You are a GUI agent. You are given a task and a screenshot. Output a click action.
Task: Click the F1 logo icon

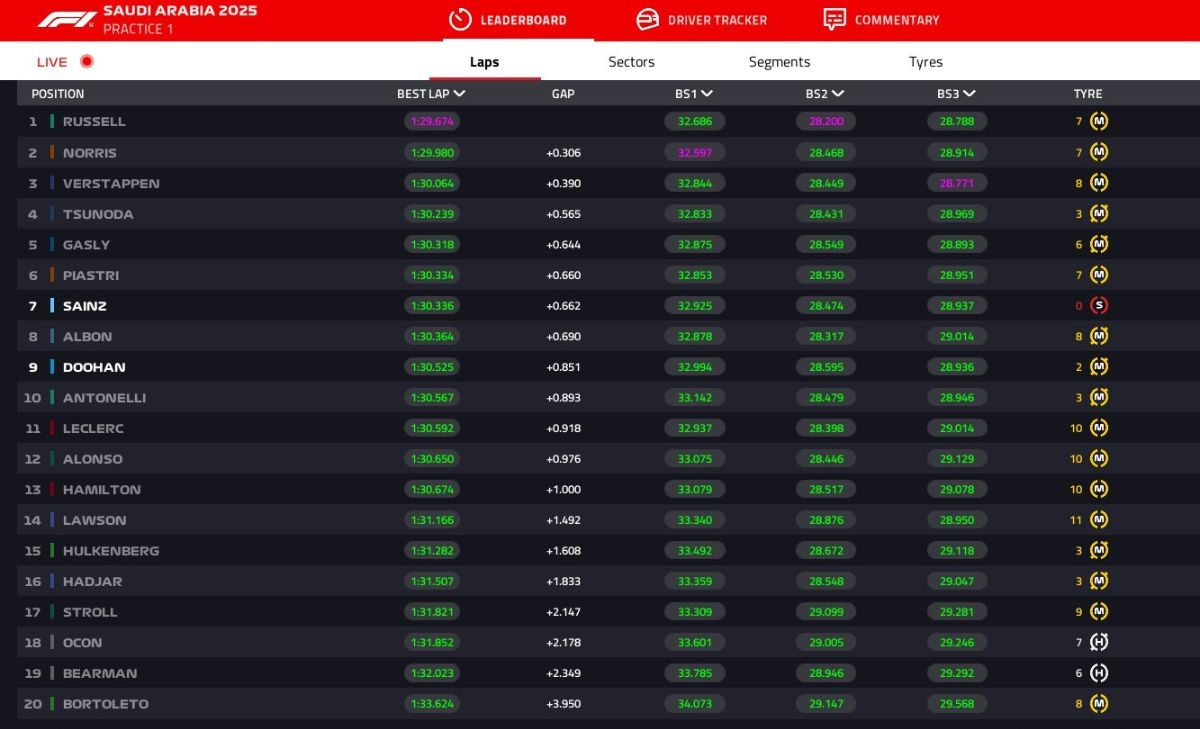[66, 19]
